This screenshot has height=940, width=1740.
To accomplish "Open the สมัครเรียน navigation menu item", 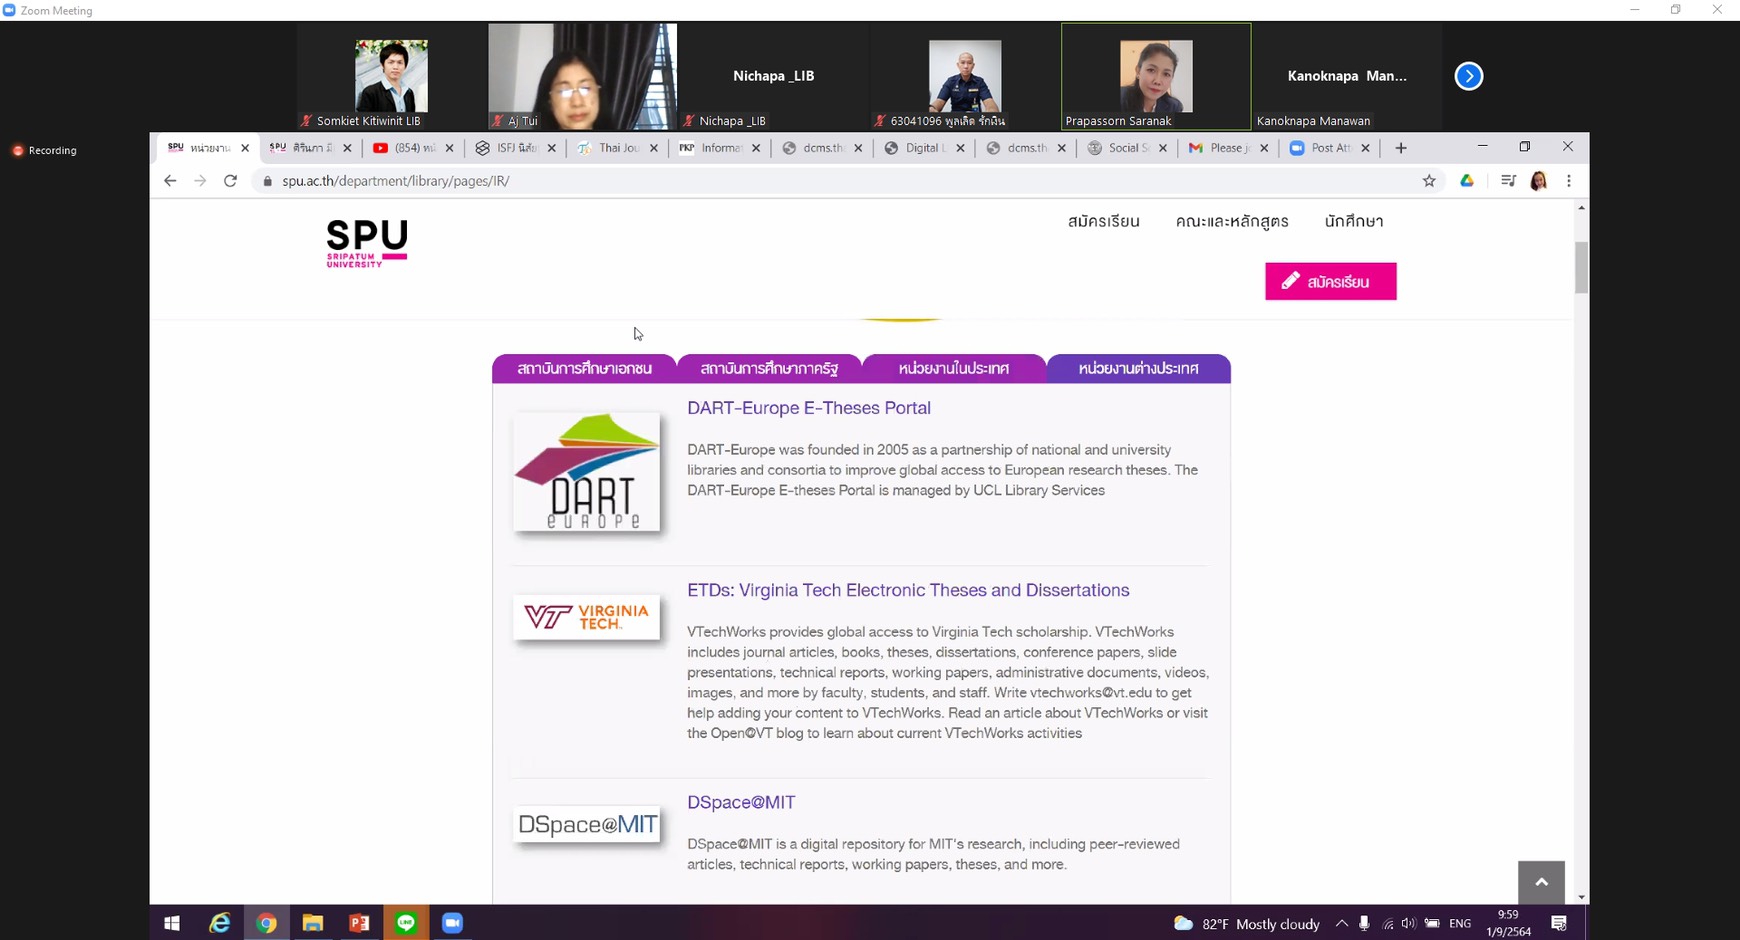I will click(x=1103, y=222).
